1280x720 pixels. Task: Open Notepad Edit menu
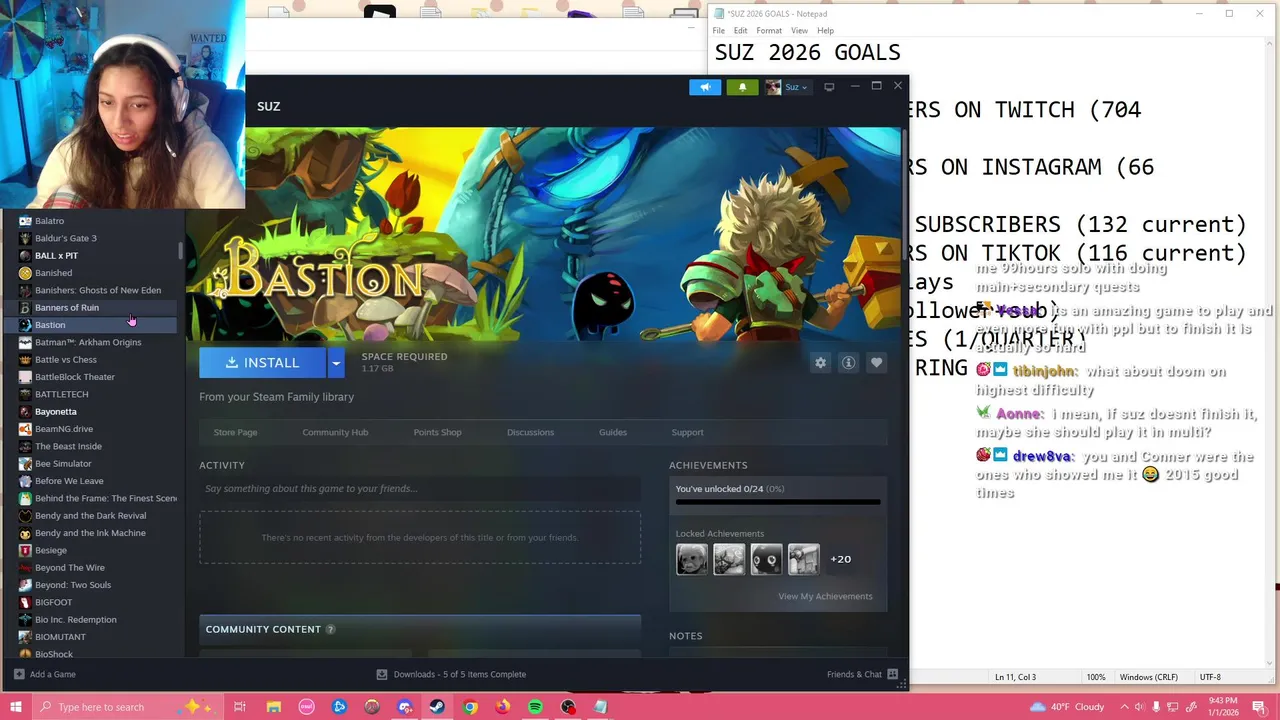click(740, 31)
